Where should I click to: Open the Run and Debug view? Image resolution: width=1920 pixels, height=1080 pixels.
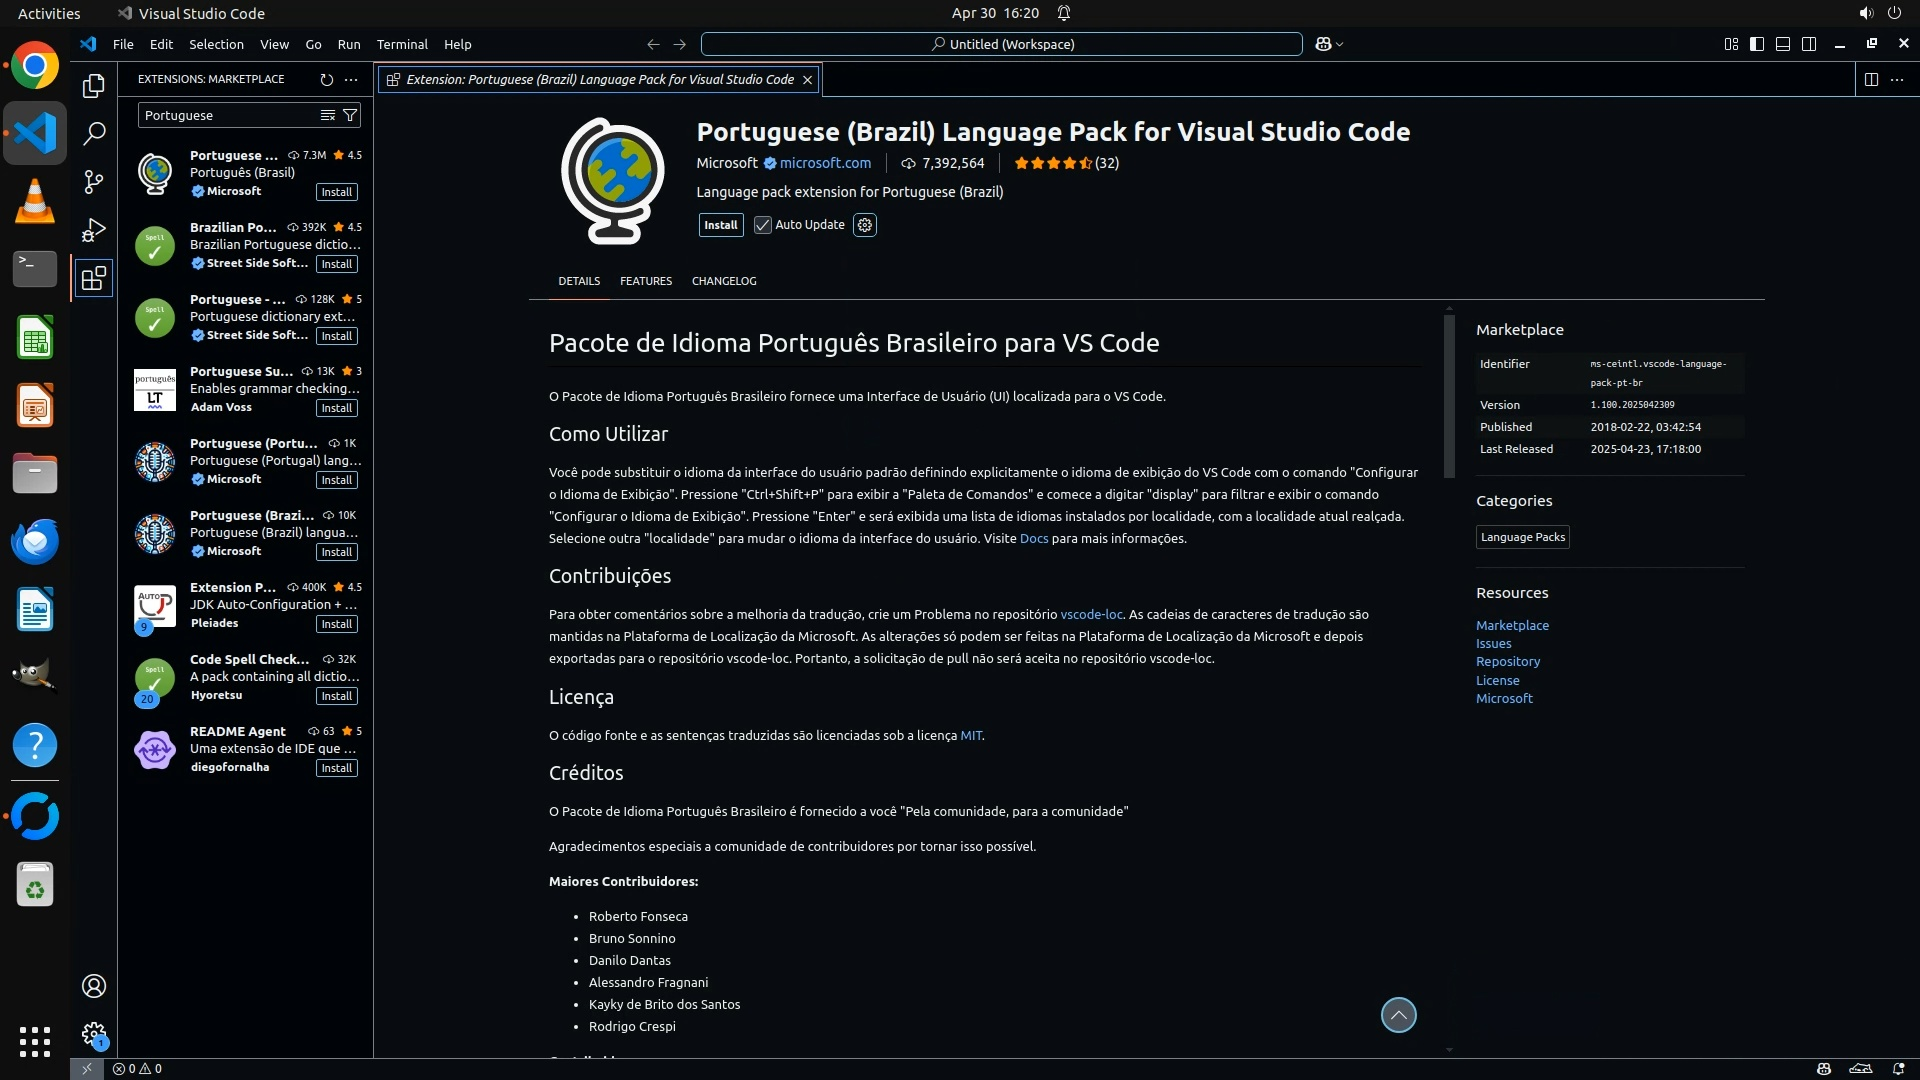[94, 230]
